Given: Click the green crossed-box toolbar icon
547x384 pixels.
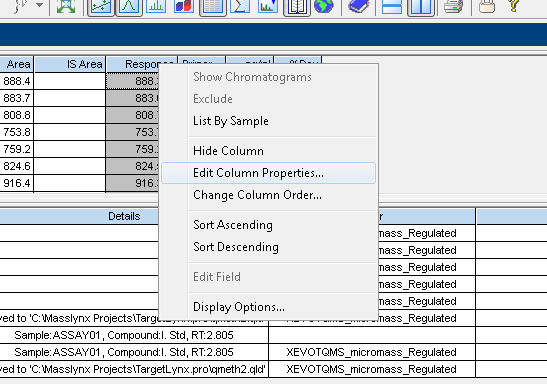Looking at the screenshot, I should pos(66,6).
